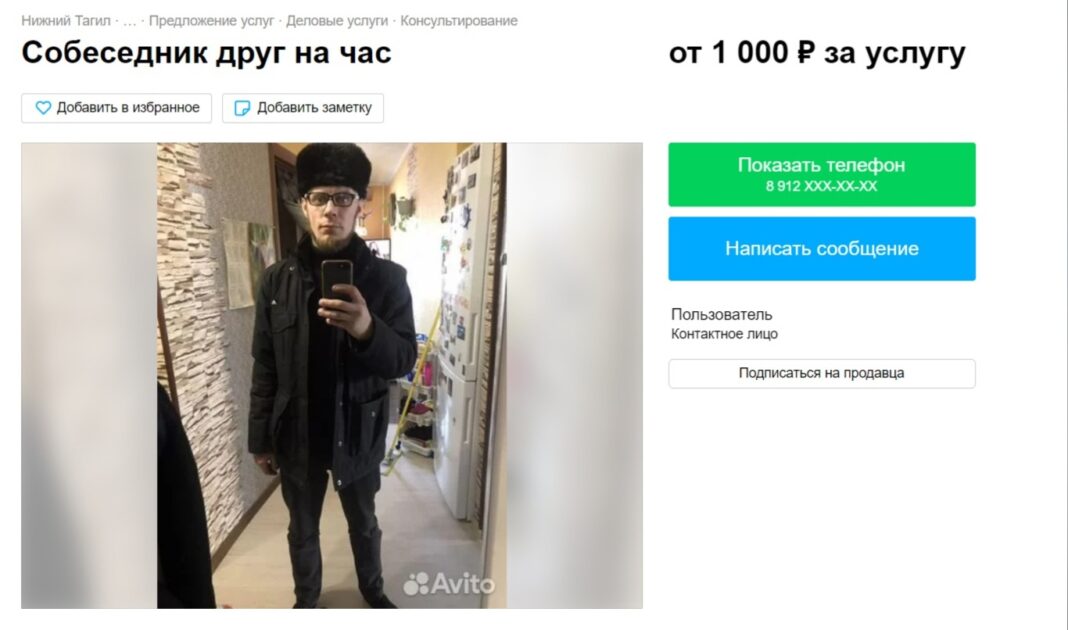Open the Деловые услуги breadcrumb category
Image resolution: width=1068 pixels, height=630 pixels.
[336, 21]
